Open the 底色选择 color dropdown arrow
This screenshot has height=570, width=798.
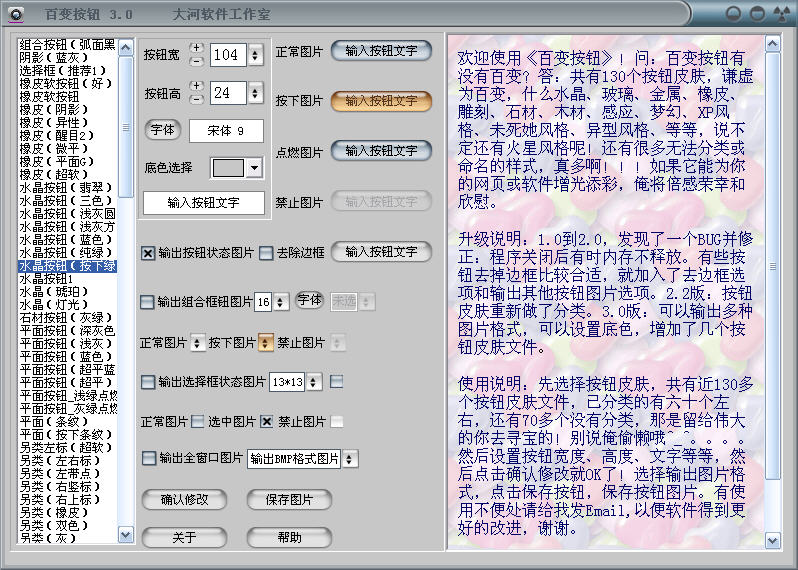pos(254,167)
